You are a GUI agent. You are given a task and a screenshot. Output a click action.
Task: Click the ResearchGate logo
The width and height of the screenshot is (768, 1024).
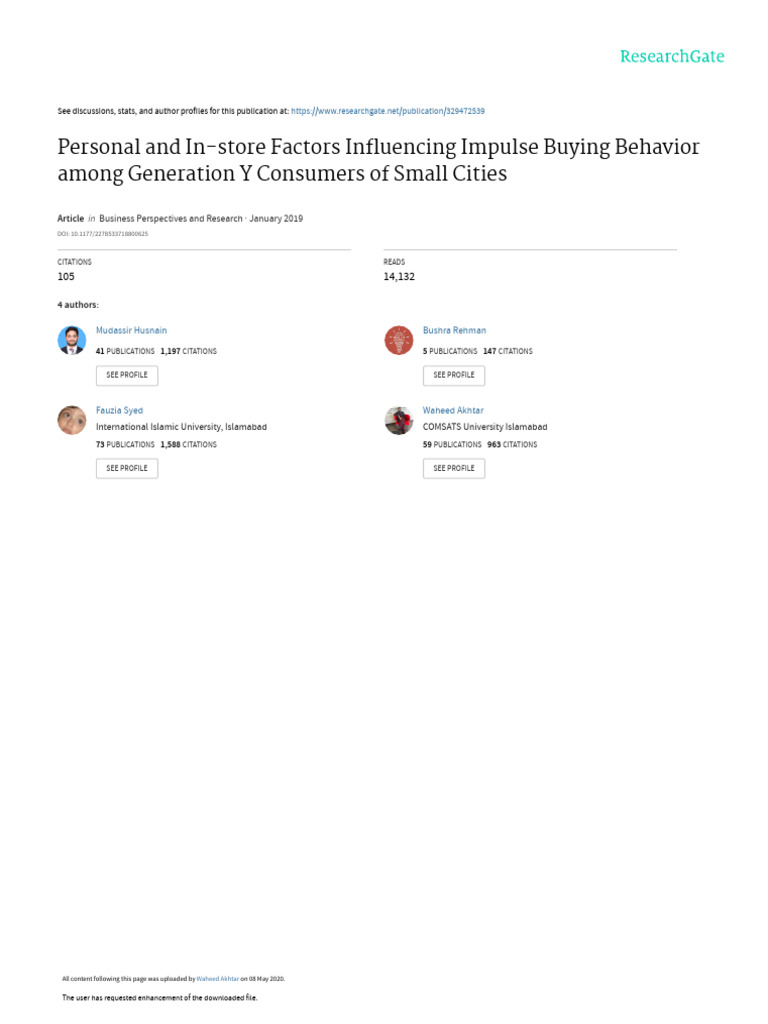click(x=671, y=57)
